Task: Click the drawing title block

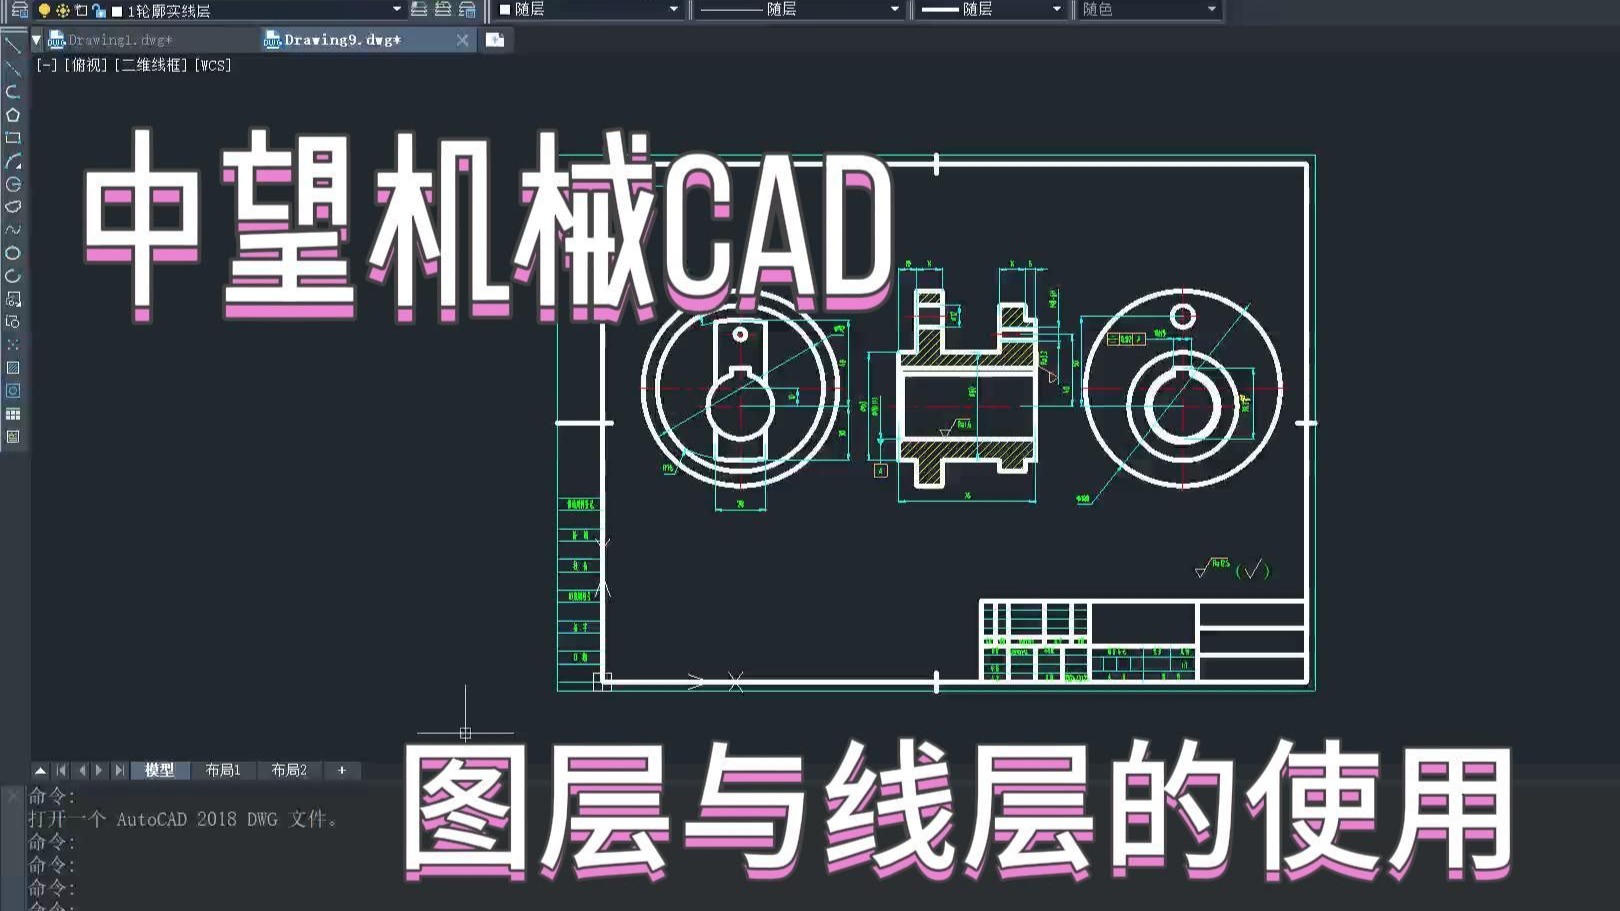Action: (1142, 641)
